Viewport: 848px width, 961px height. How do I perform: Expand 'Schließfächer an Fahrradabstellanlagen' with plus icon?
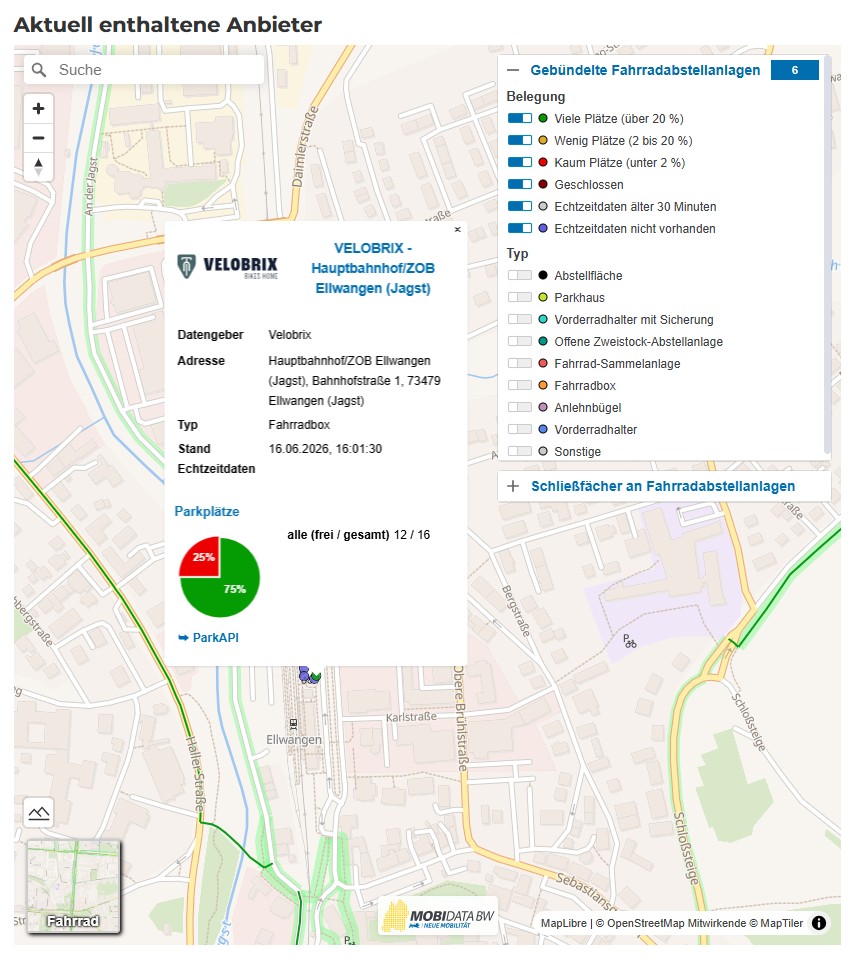click(513, 486)
